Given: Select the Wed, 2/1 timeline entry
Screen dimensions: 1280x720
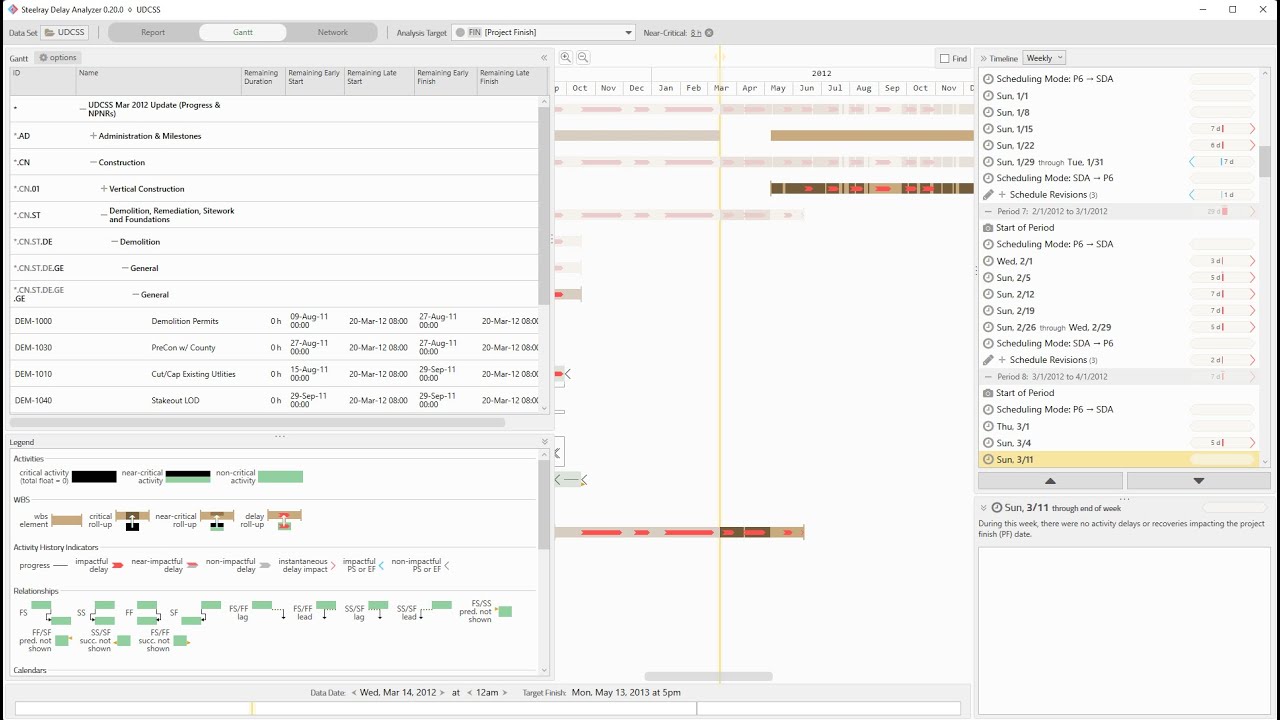Looking at the screenshot, I should 1120,261.
